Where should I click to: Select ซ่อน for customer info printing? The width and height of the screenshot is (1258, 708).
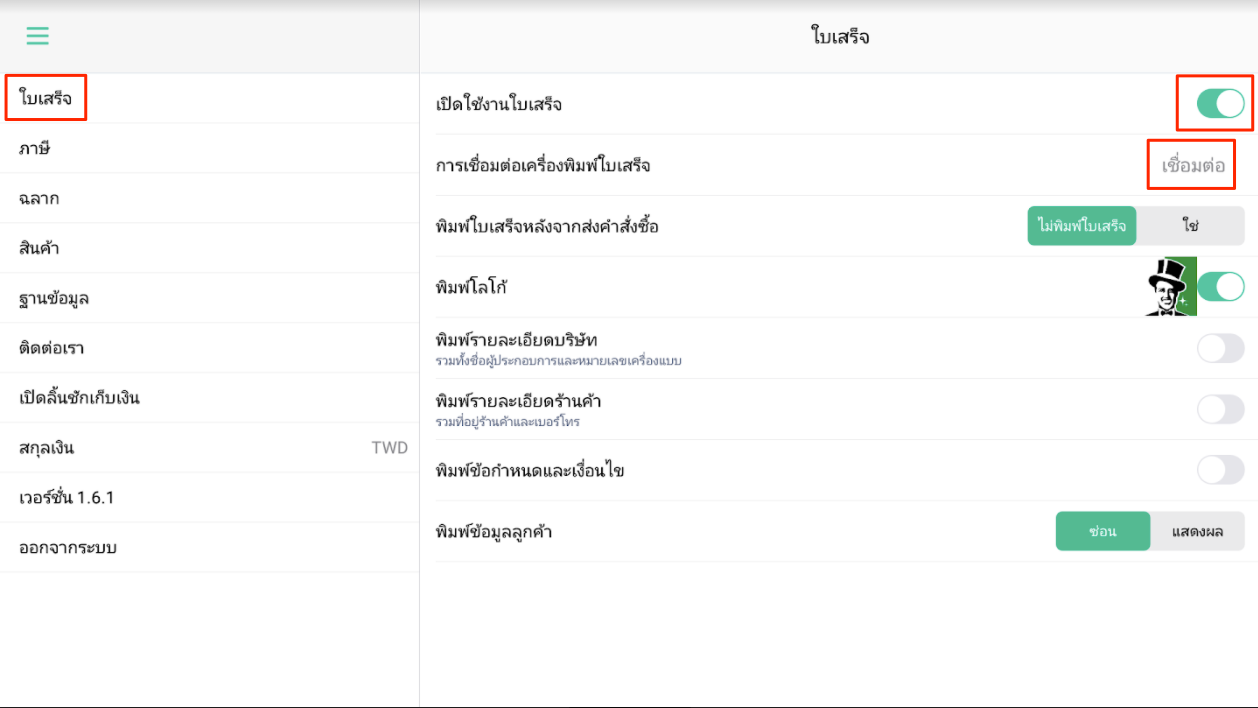pyautogui.click(x=1103, y=531)
